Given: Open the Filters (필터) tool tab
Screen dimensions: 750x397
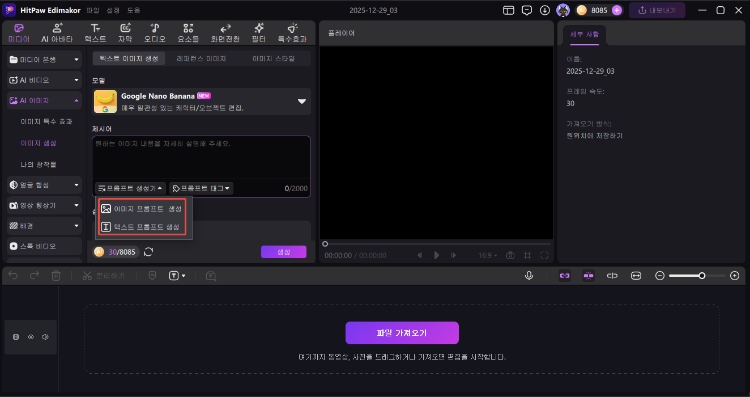Looking at the screenshot, I should (259, 33).
